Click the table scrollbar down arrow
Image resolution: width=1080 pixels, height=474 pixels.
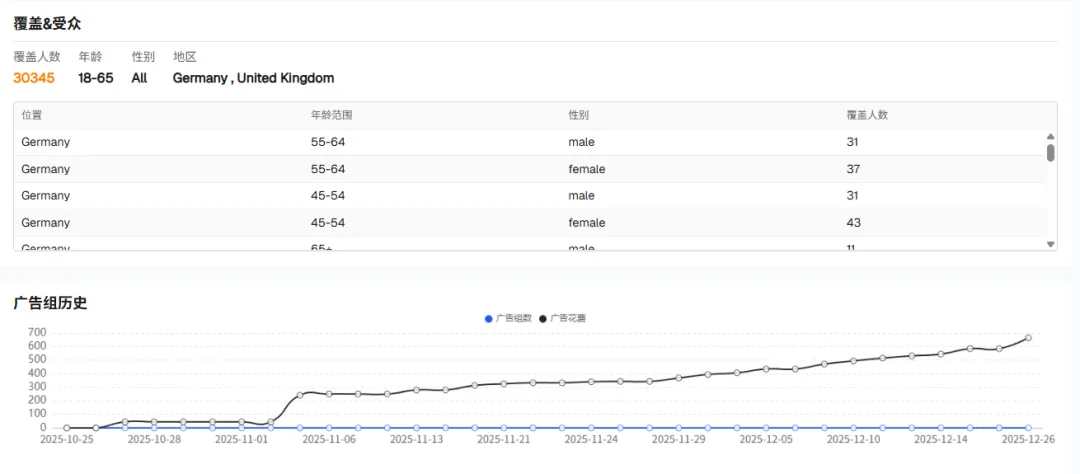click(x=1050, y=244)
